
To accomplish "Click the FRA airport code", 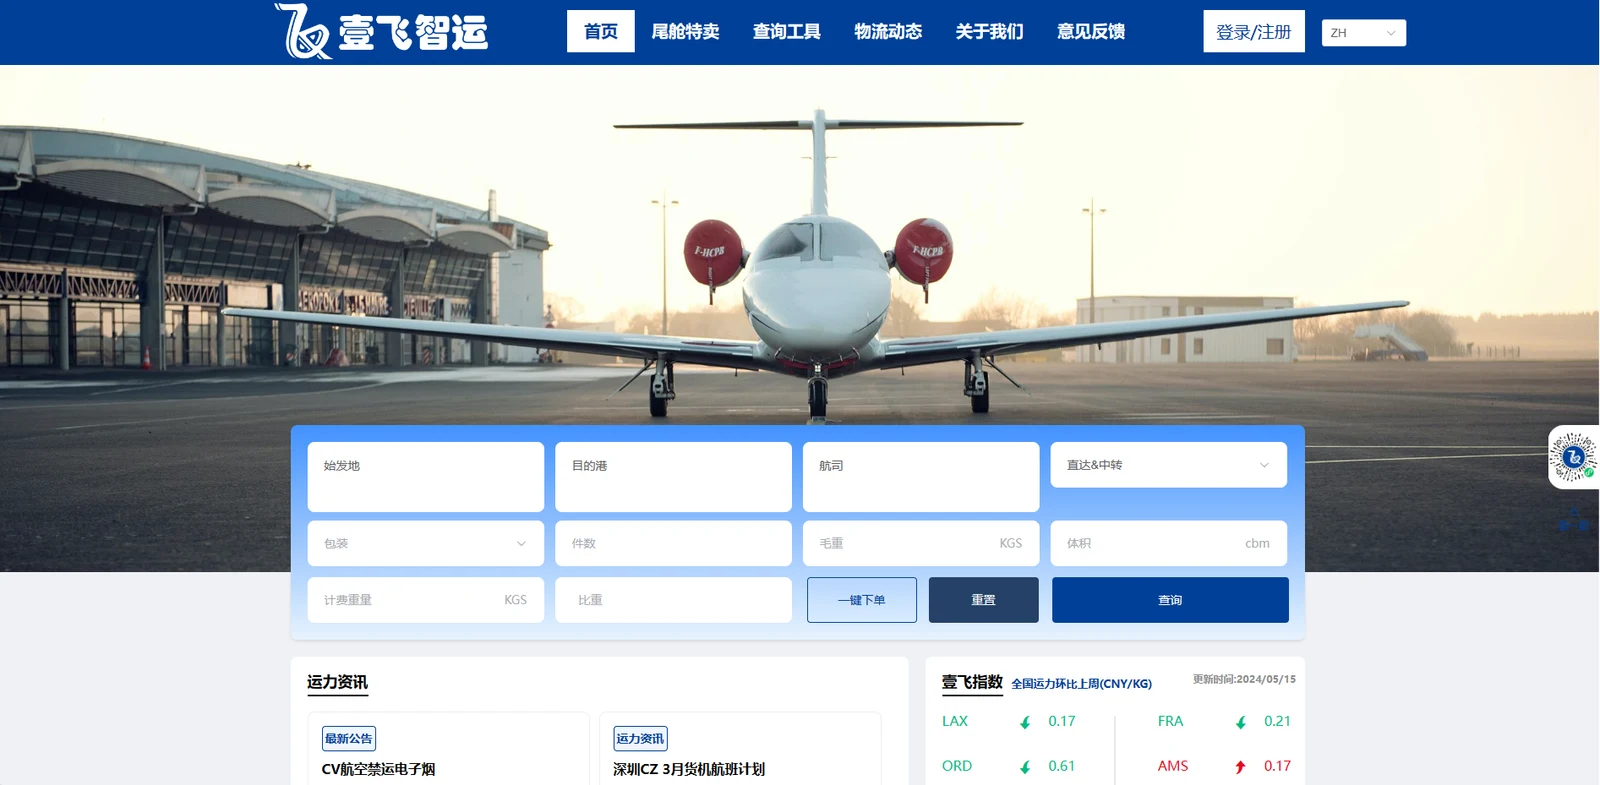I will pos(1170,721).
